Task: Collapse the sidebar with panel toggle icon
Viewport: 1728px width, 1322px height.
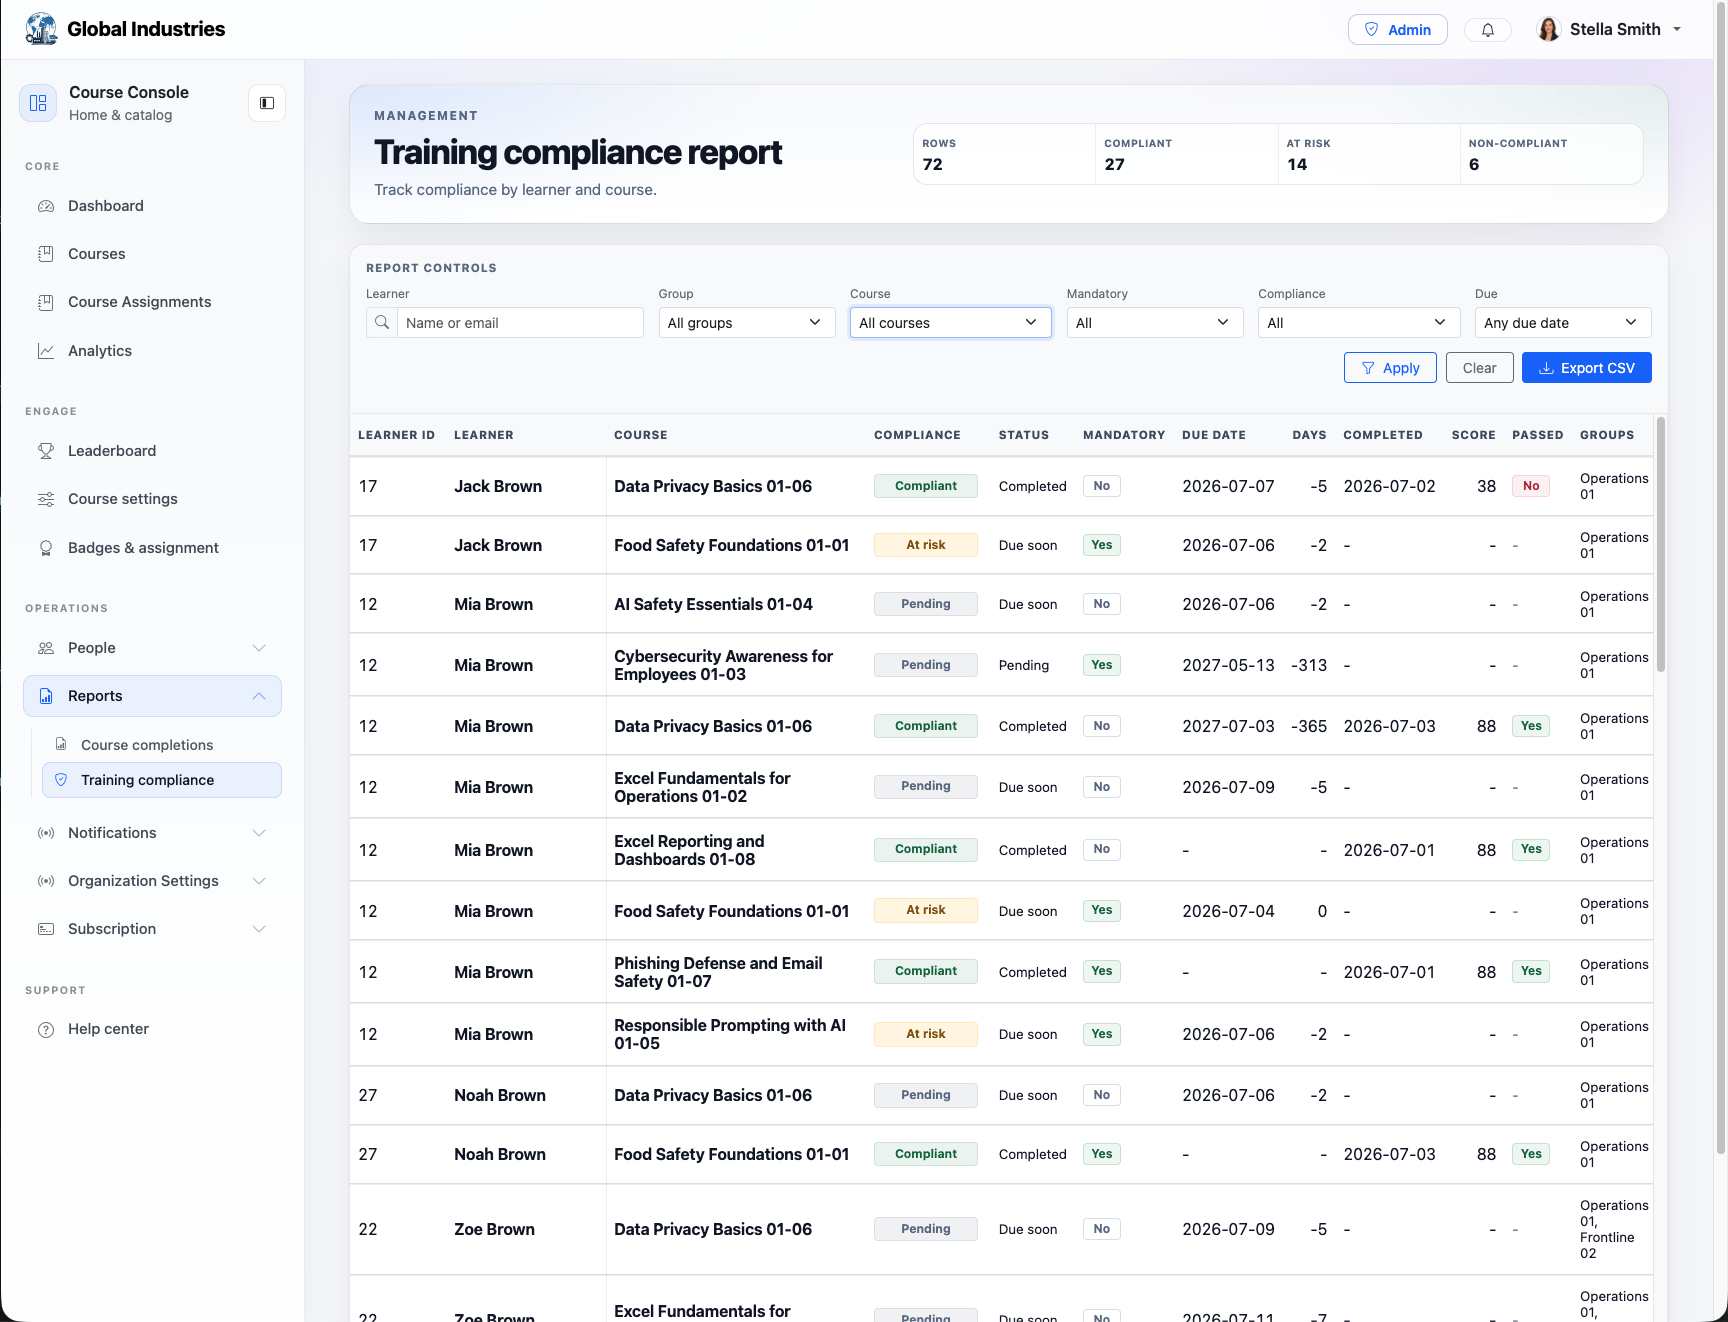Action: pos(267,103)
